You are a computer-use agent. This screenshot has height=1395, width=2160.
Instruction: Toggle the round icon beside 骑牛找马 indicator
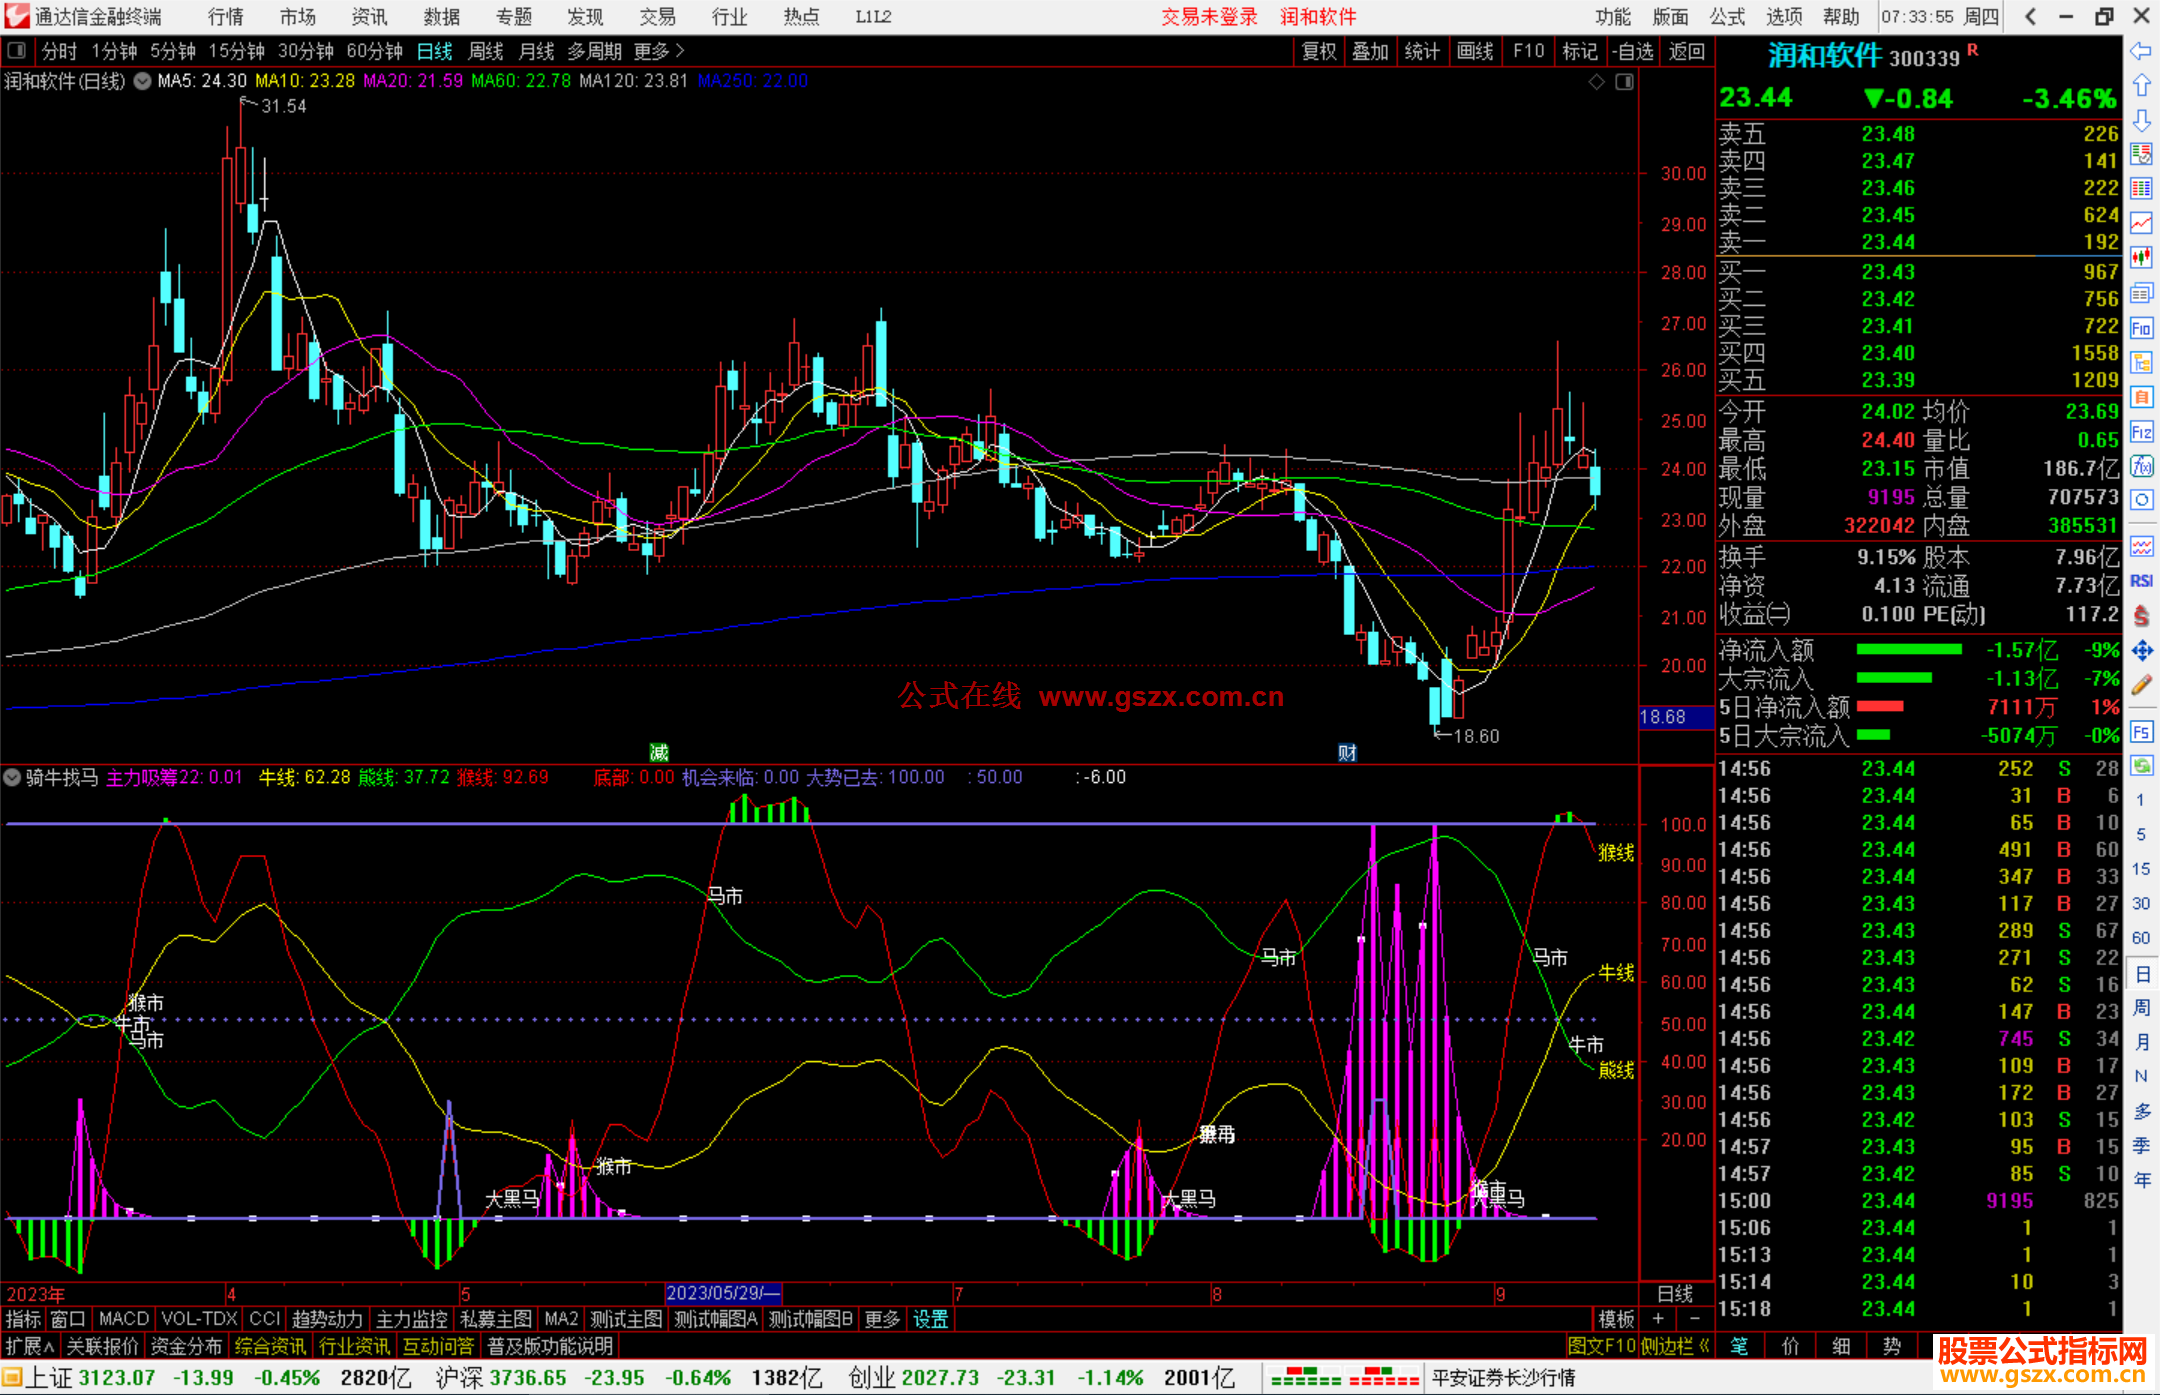[12, 777]
